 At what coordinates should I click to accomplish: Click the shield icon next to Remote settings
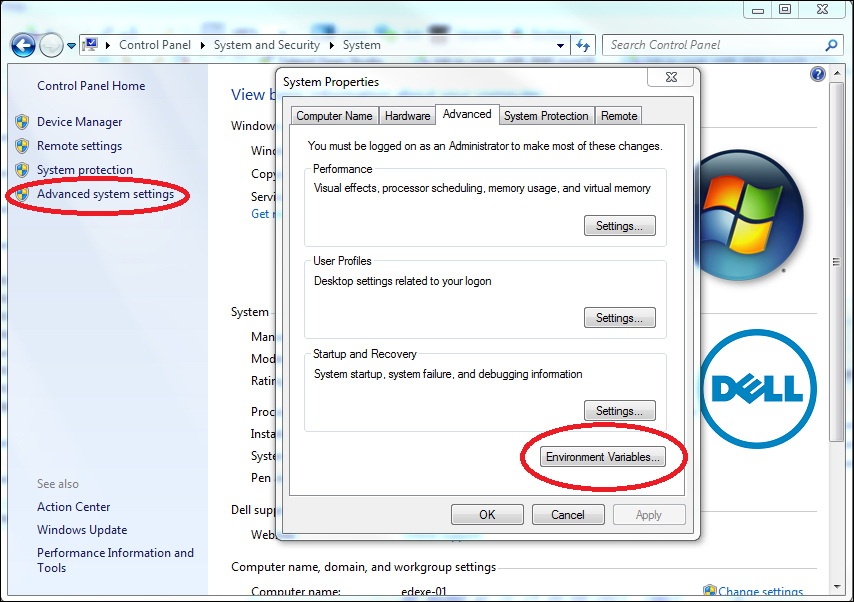point(22,146)
